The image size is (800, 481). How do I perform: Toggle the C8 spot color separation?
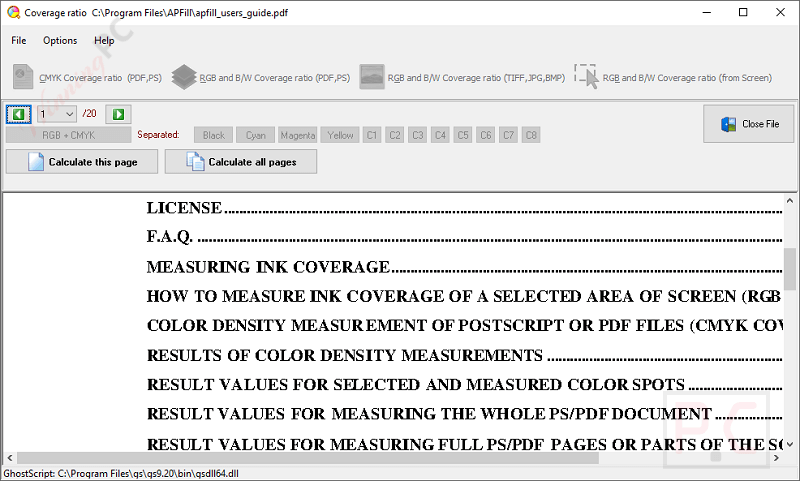[x=531, y=135]
